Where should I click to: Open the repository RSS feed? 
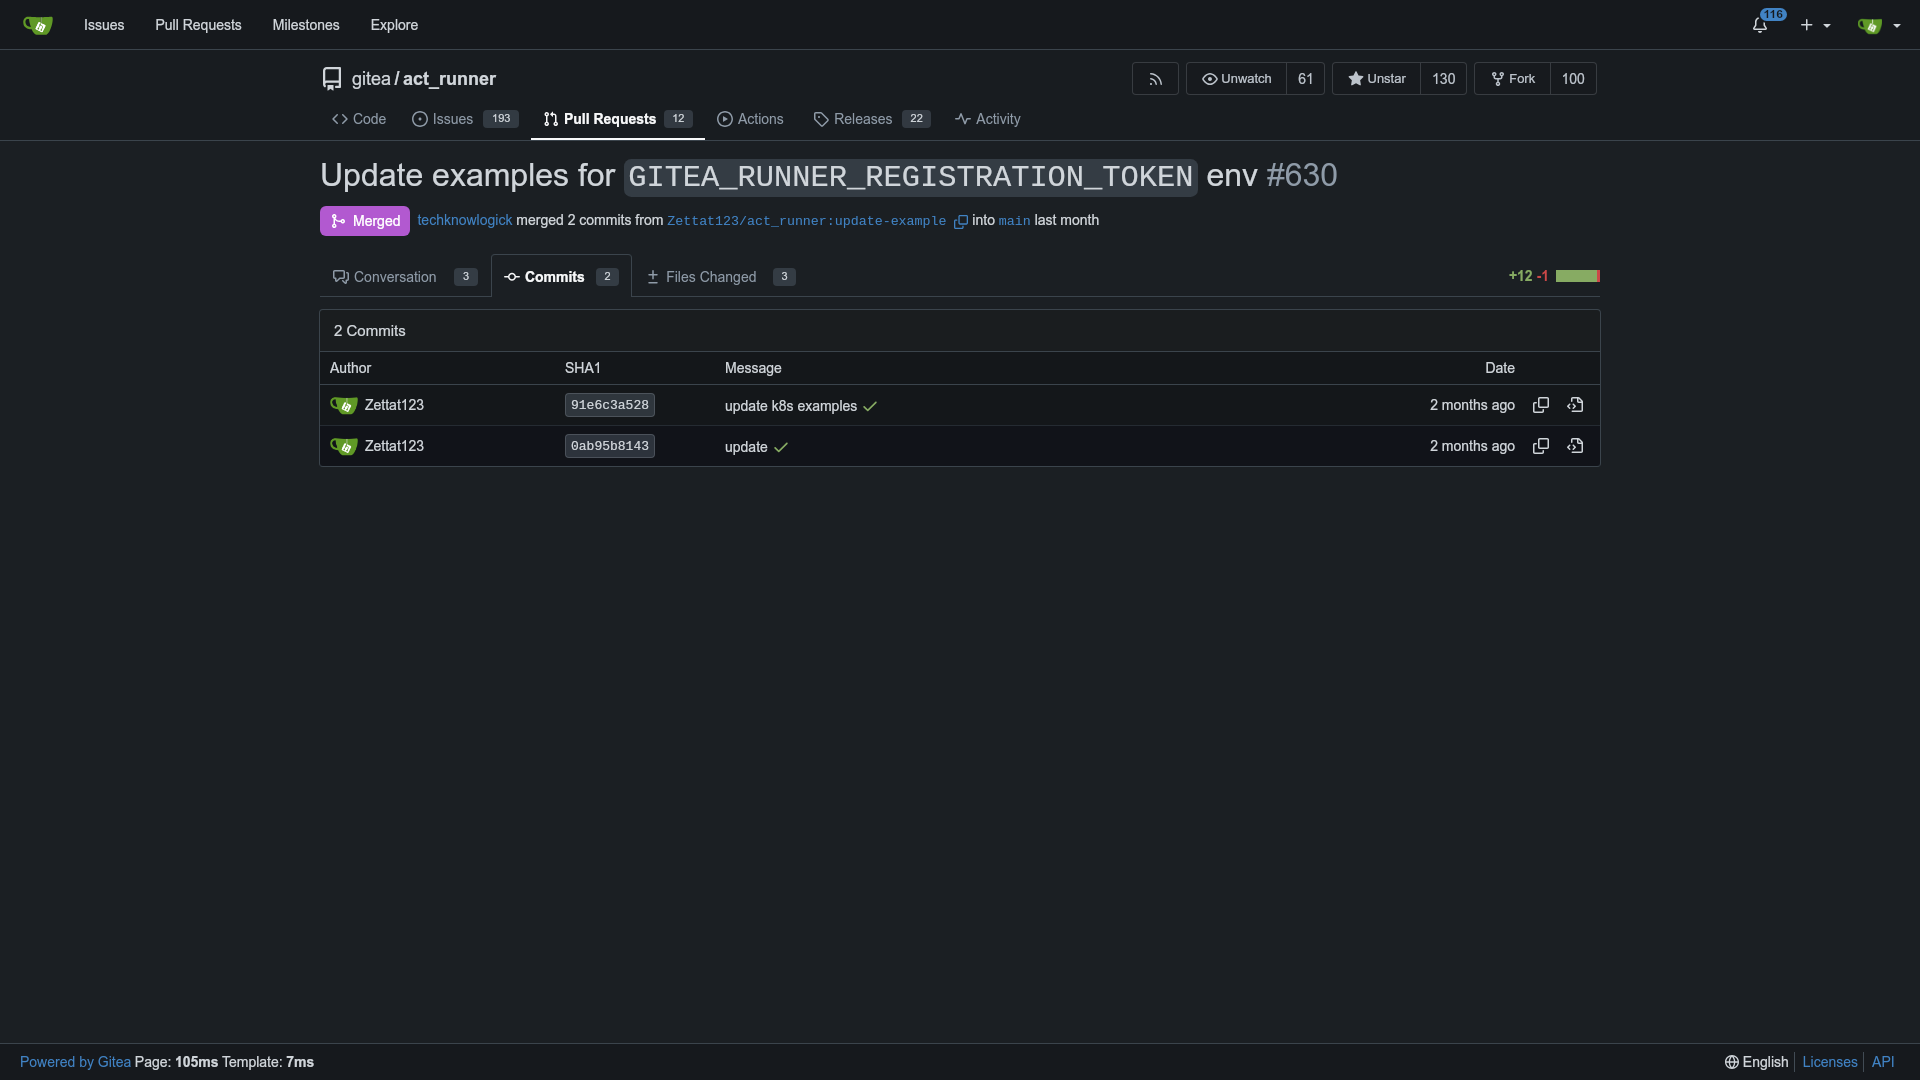[1155, 79]
